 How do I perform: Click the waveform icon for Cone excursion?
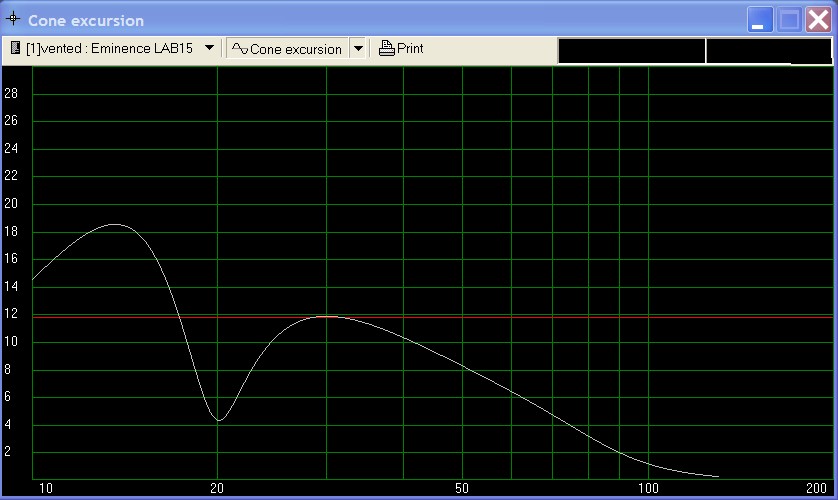pos(239,48)
